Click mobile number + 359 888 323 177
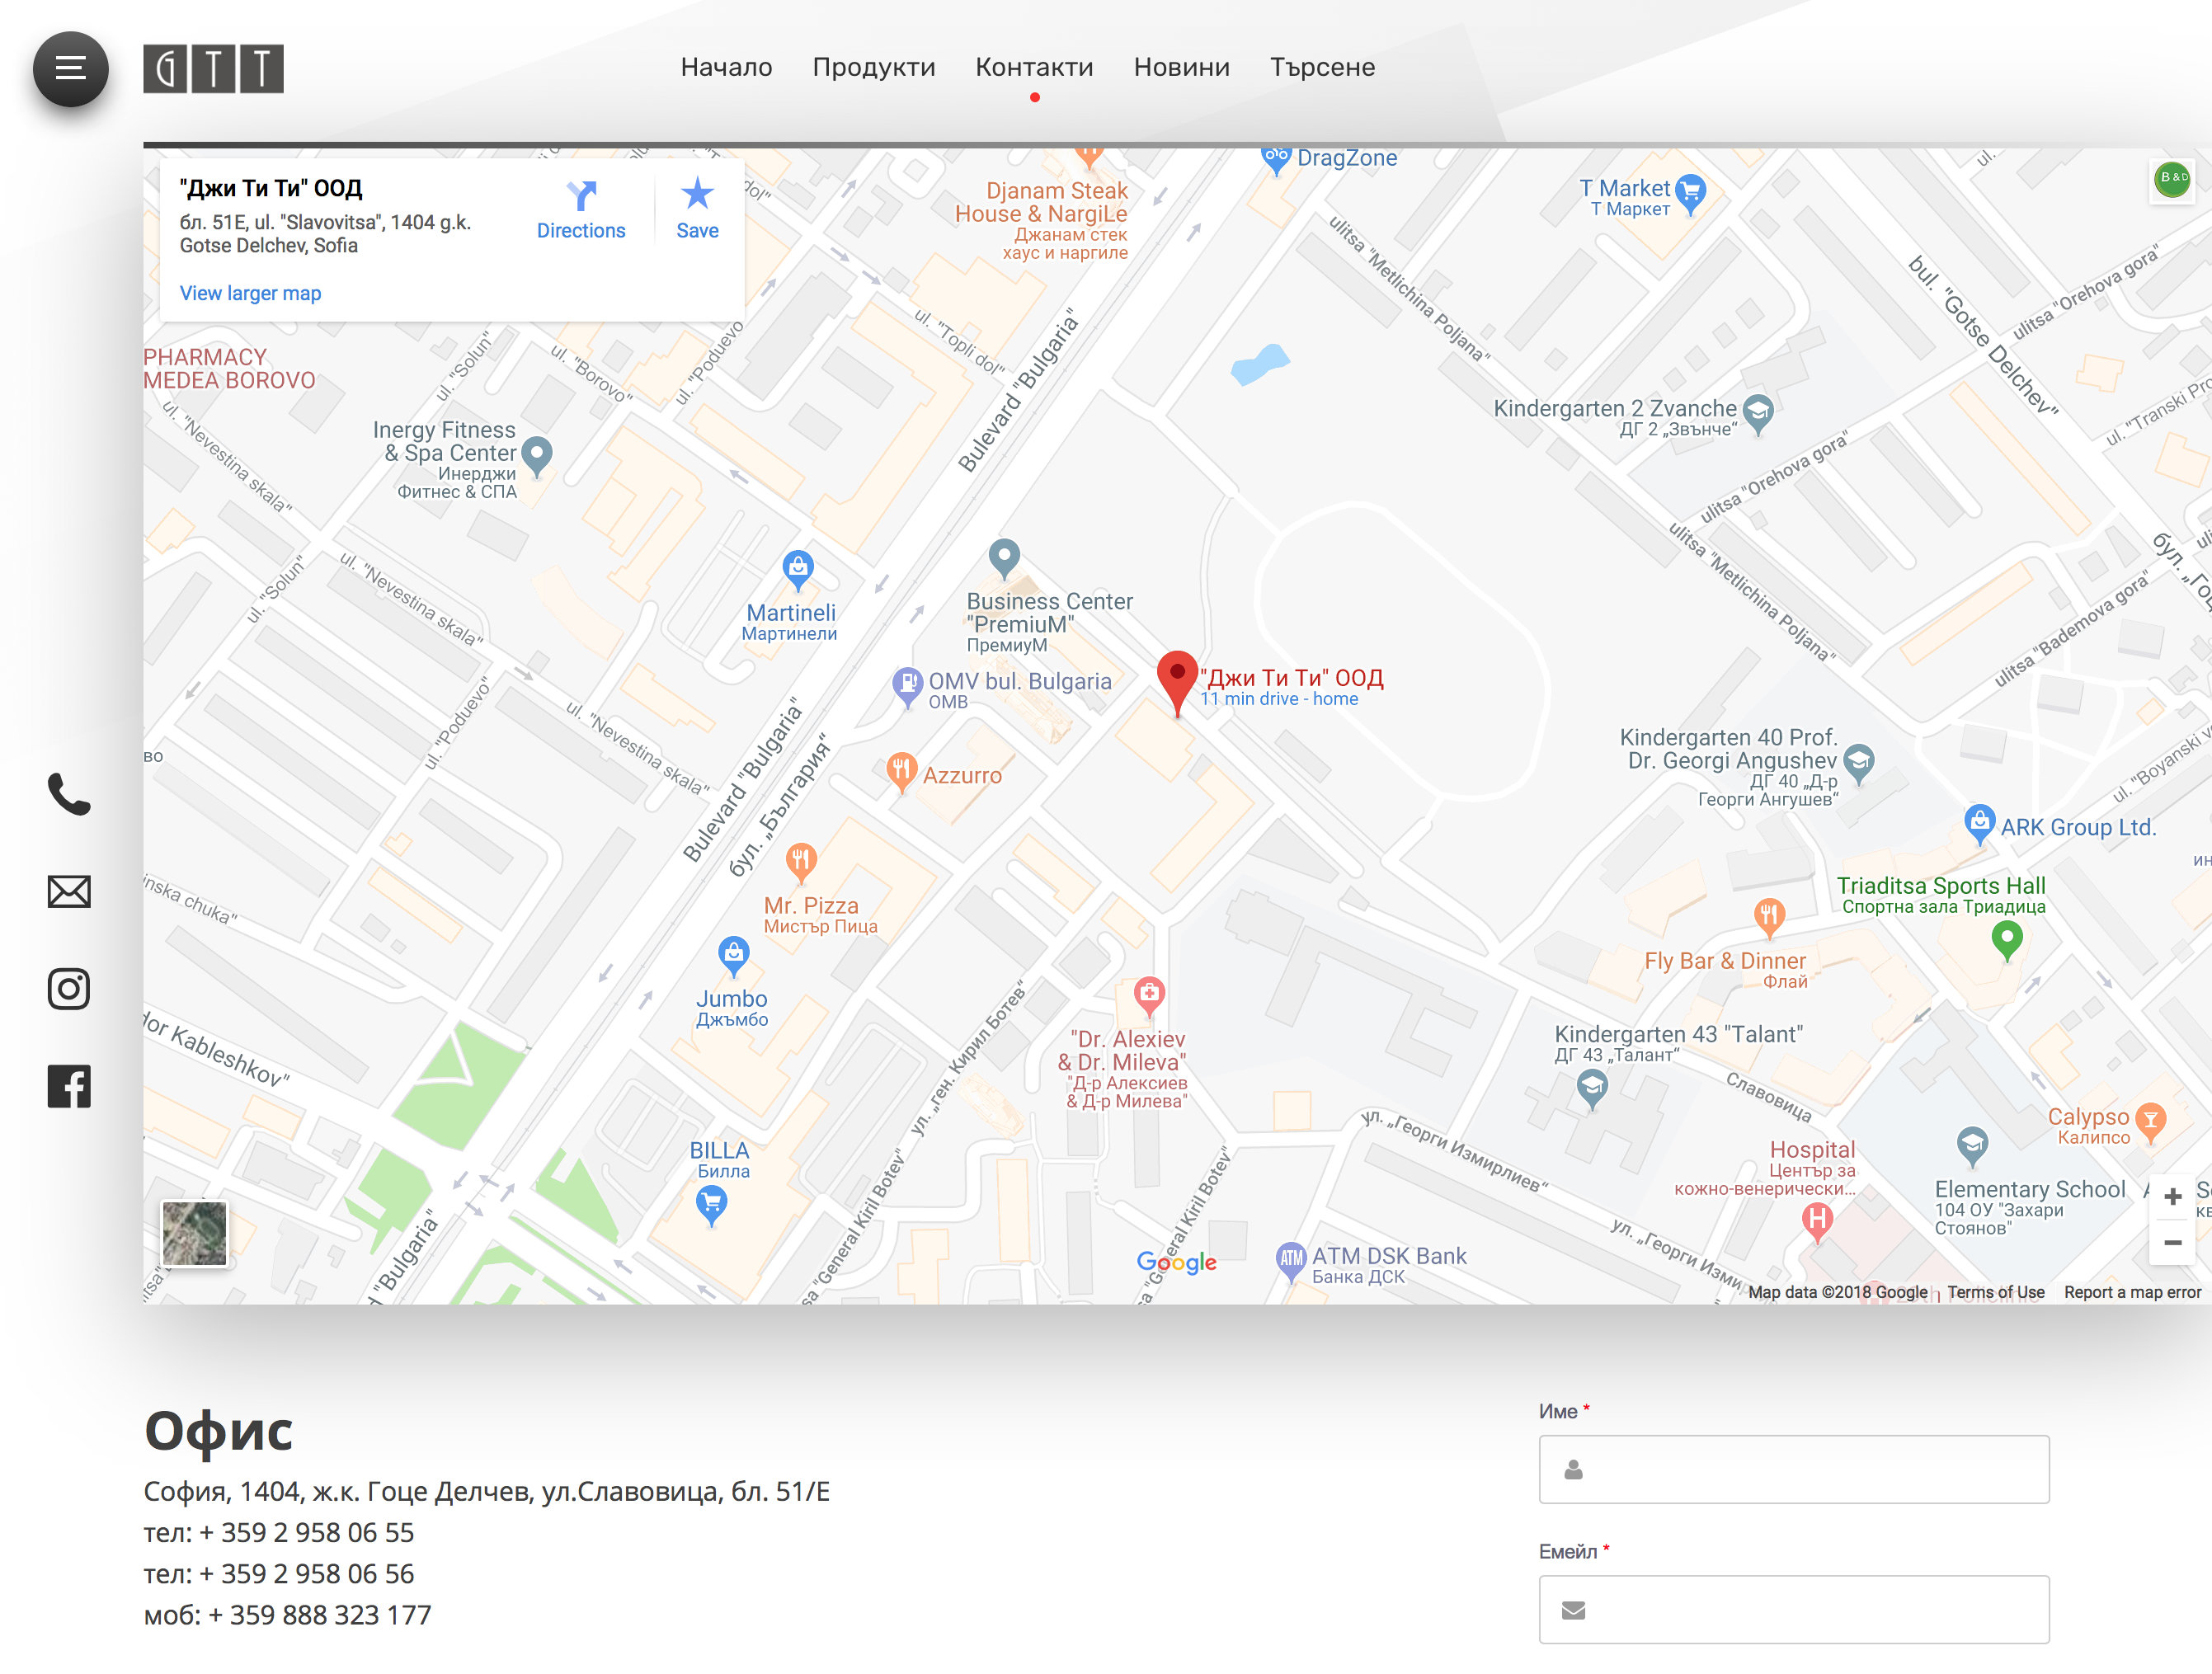 [x=319, y=1614]
